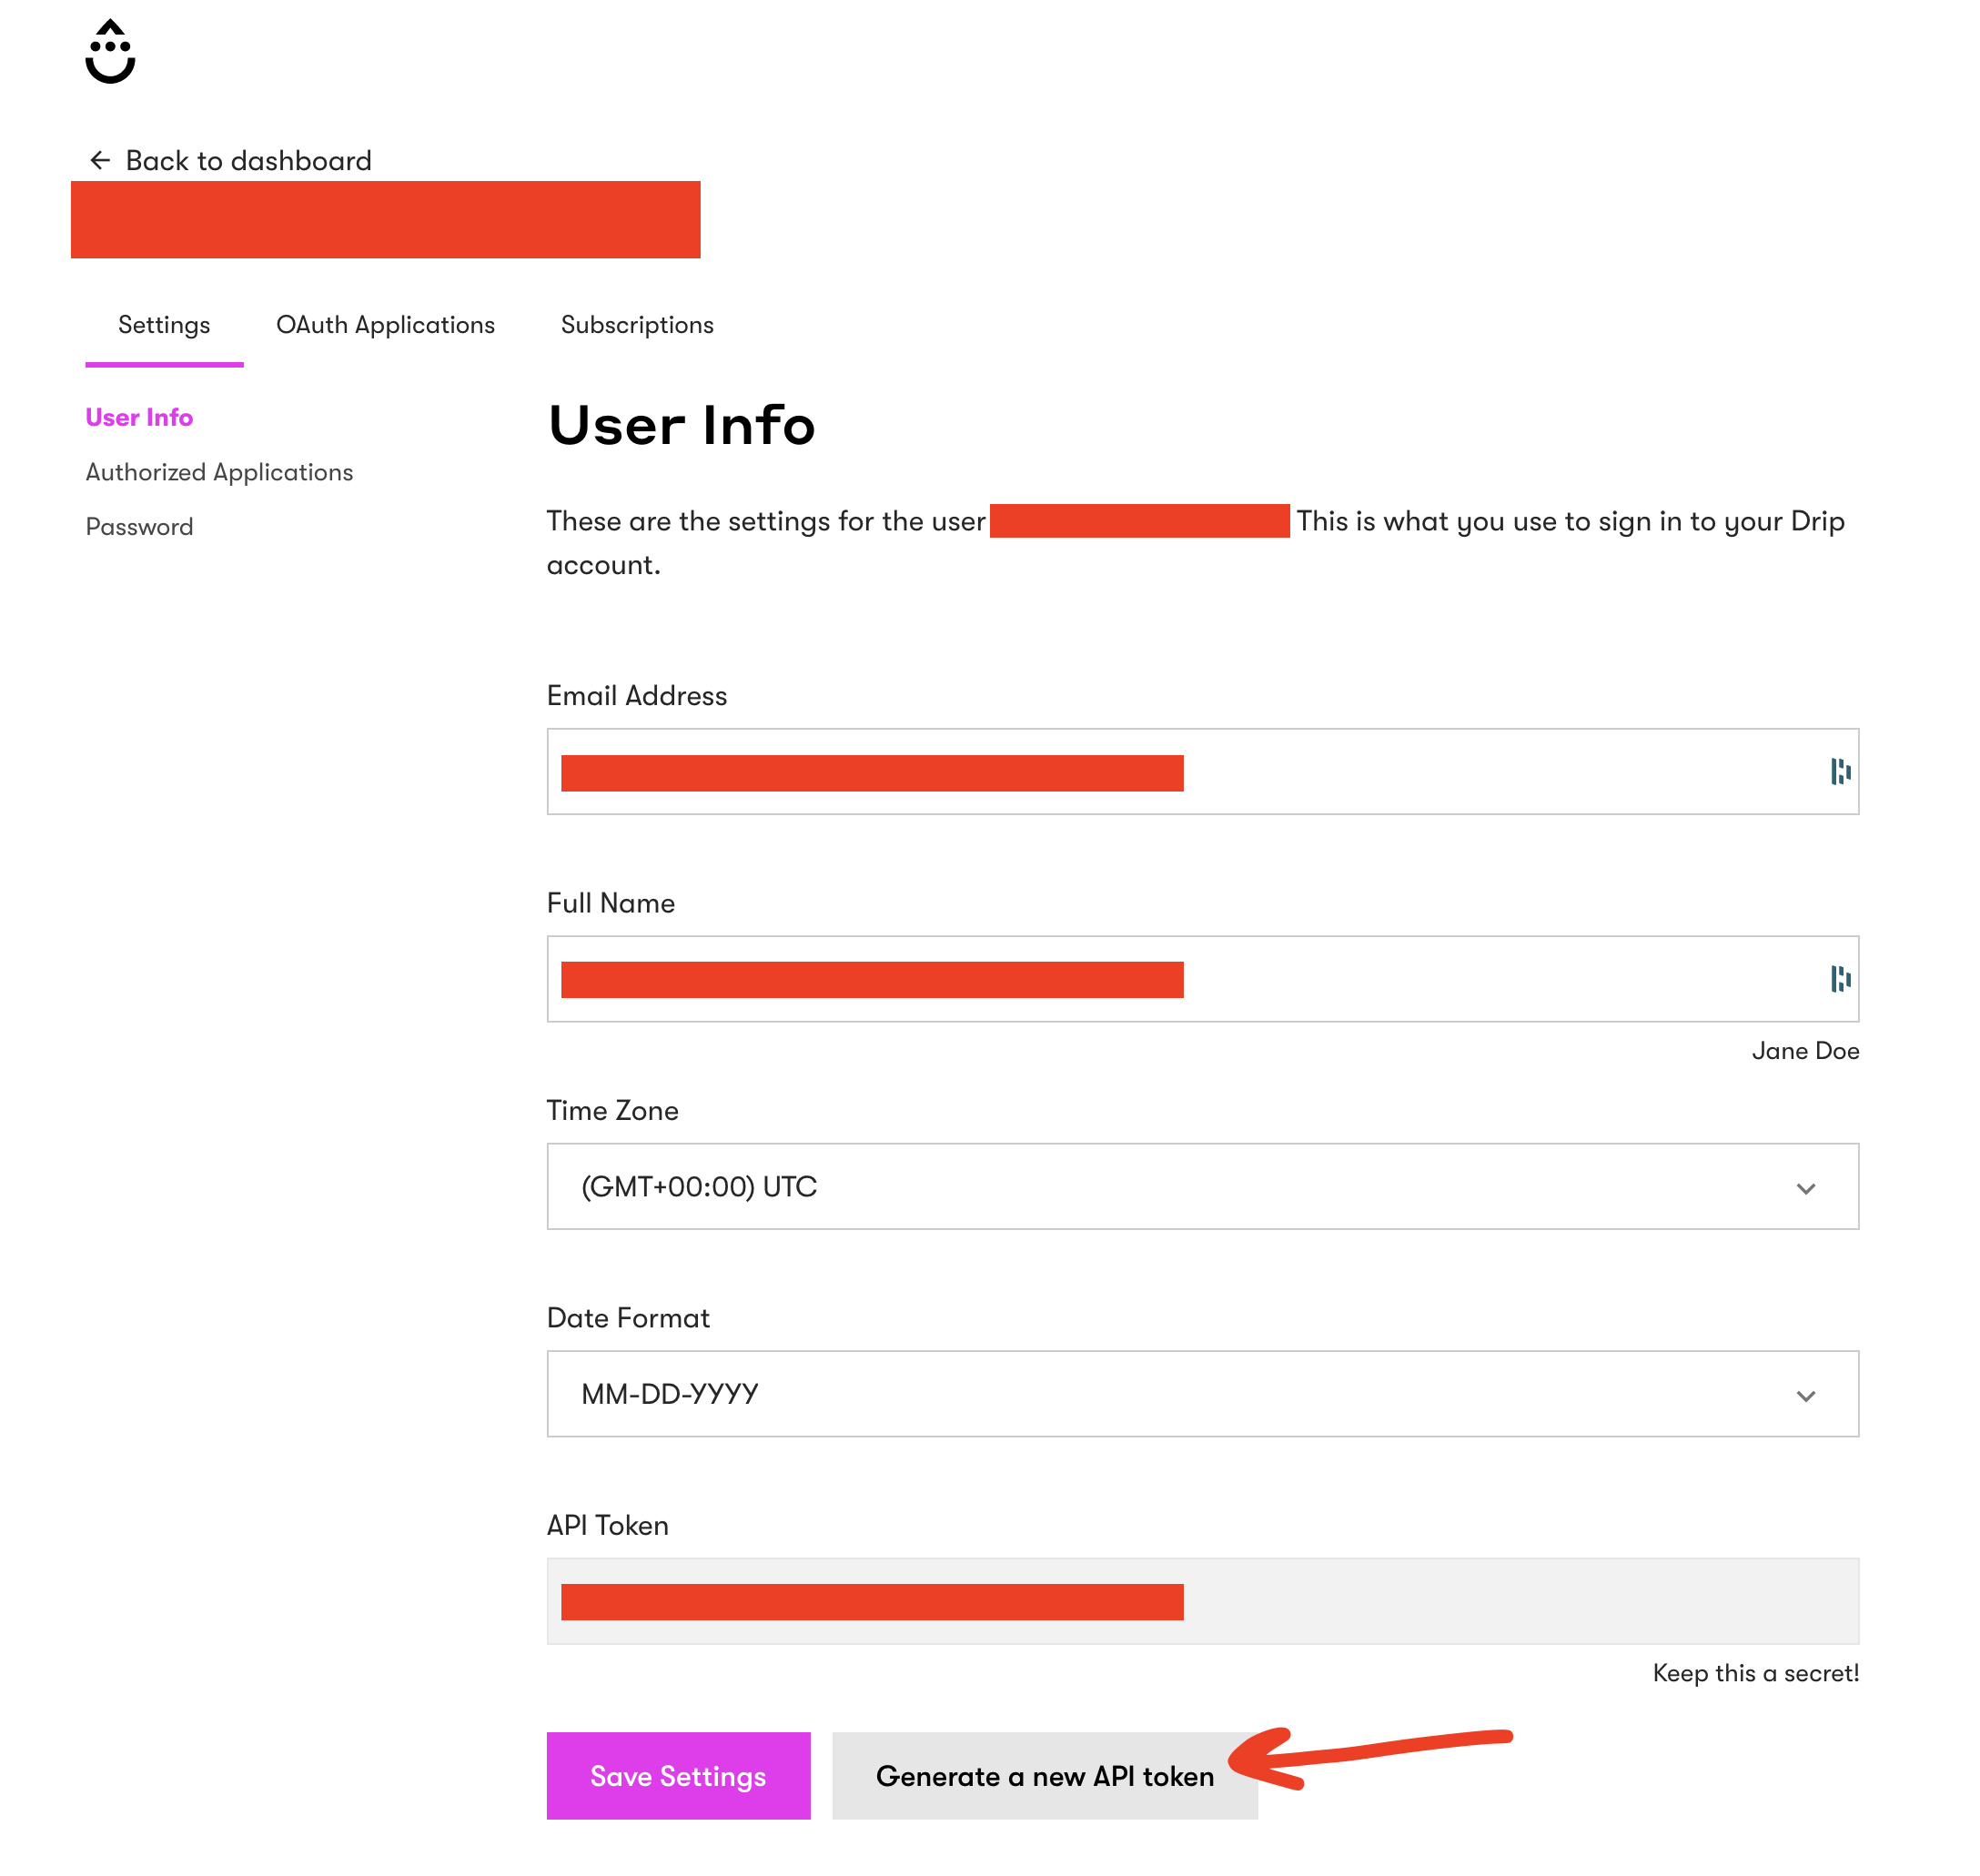Open Authorized Applications in sidebar
This screenshot has height=1876, width=1980.
219,472
